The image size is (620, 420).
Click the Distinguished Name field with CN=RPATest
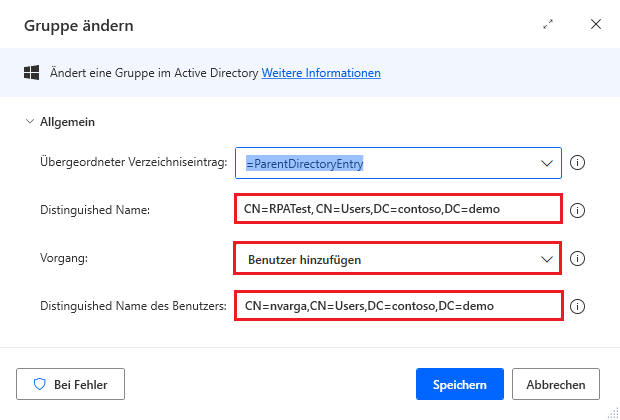coord(398,209)
